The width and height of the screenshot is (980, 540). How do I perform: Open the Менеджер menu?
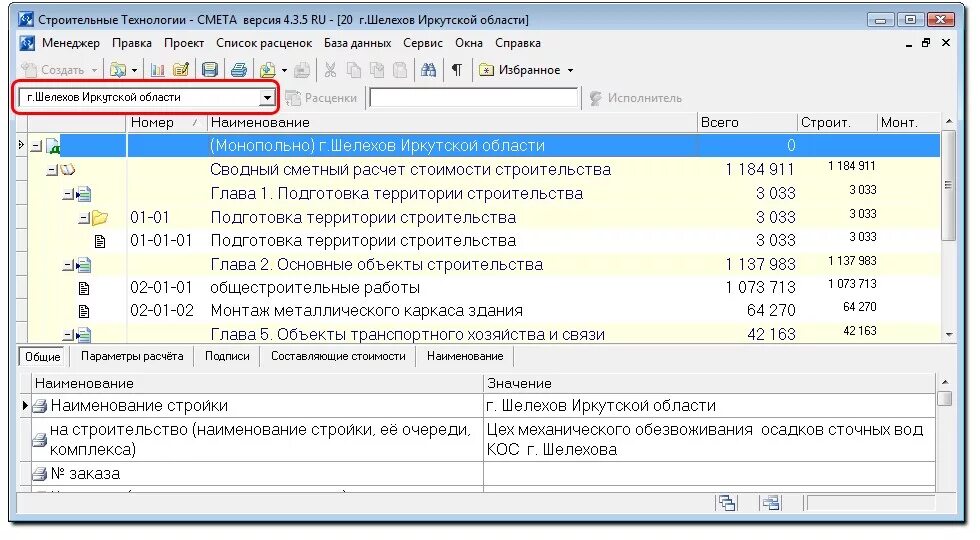point(71,43)
